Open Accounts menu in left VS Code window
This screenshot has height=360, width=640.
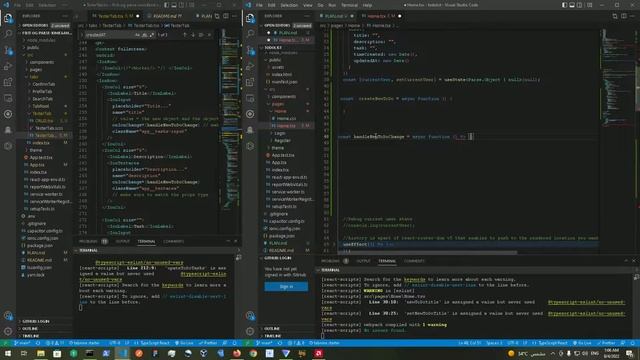8,315
